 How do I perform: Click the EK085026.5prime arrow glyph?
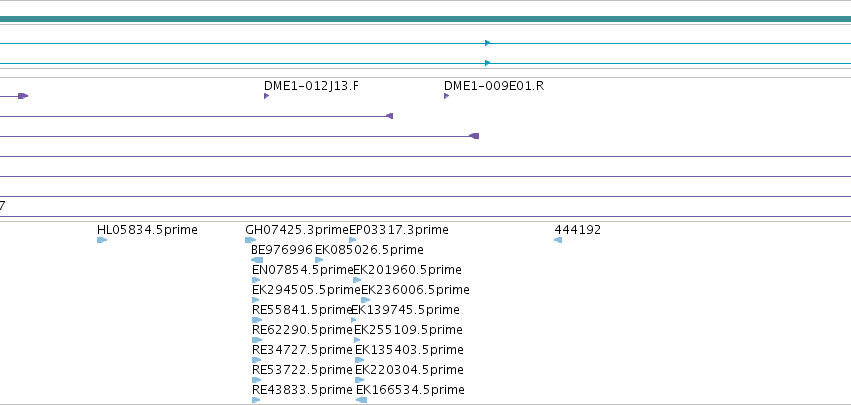[x=319, y=260]
